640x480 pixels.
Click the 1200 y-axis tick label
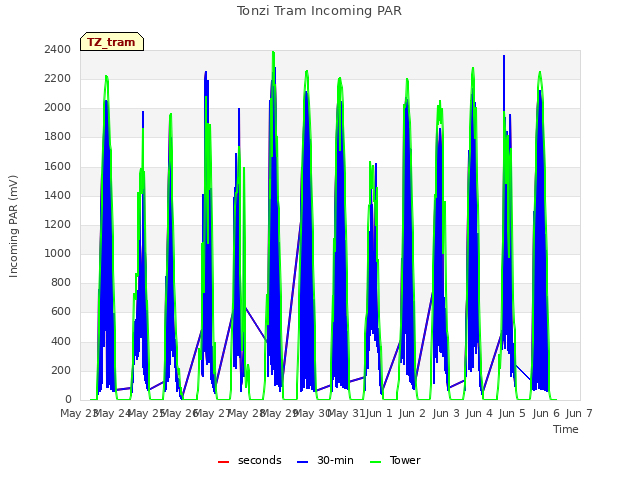click(58, 224)
